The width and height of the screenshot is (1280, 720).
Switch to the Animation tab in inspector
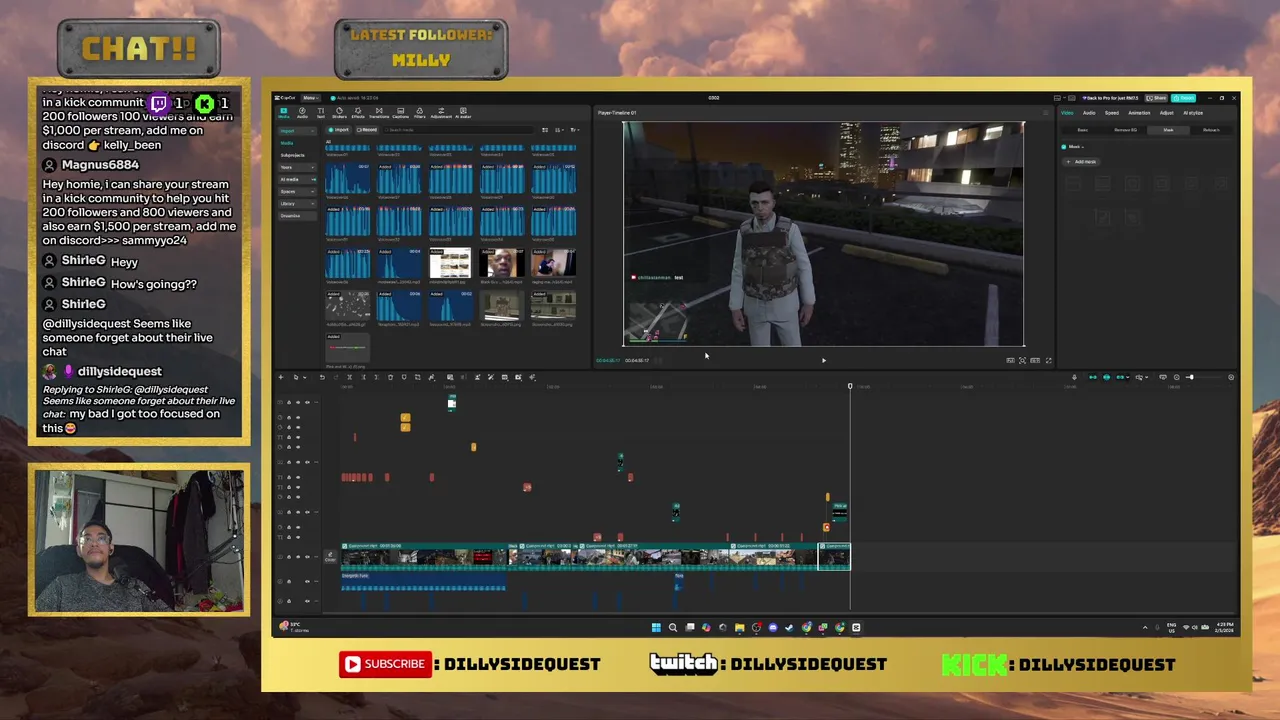tap(1139, 113)
